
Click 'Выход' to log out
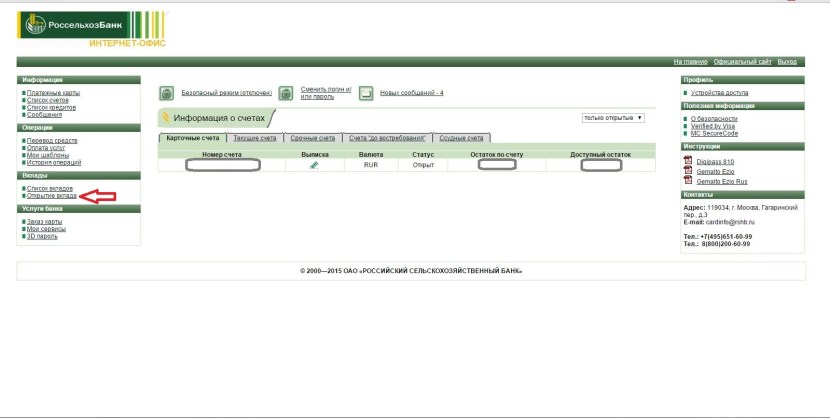787,62
